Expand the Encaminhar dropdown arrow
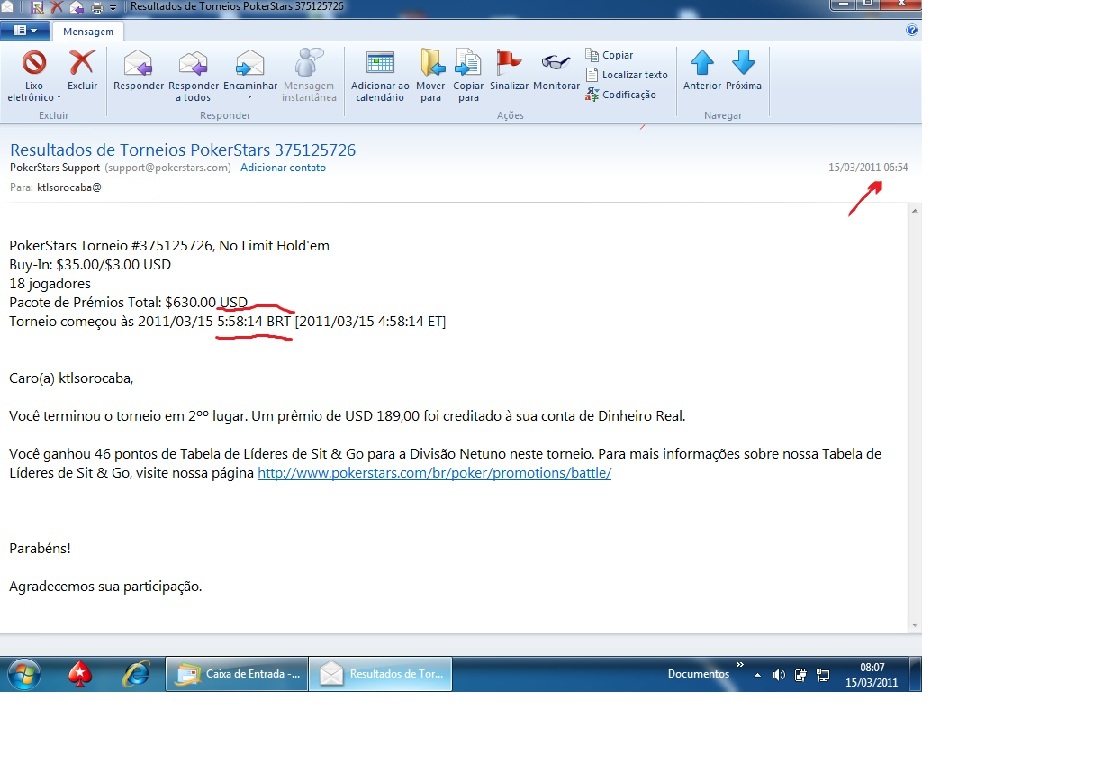The image size is (1095, 768). click(250, 98)
